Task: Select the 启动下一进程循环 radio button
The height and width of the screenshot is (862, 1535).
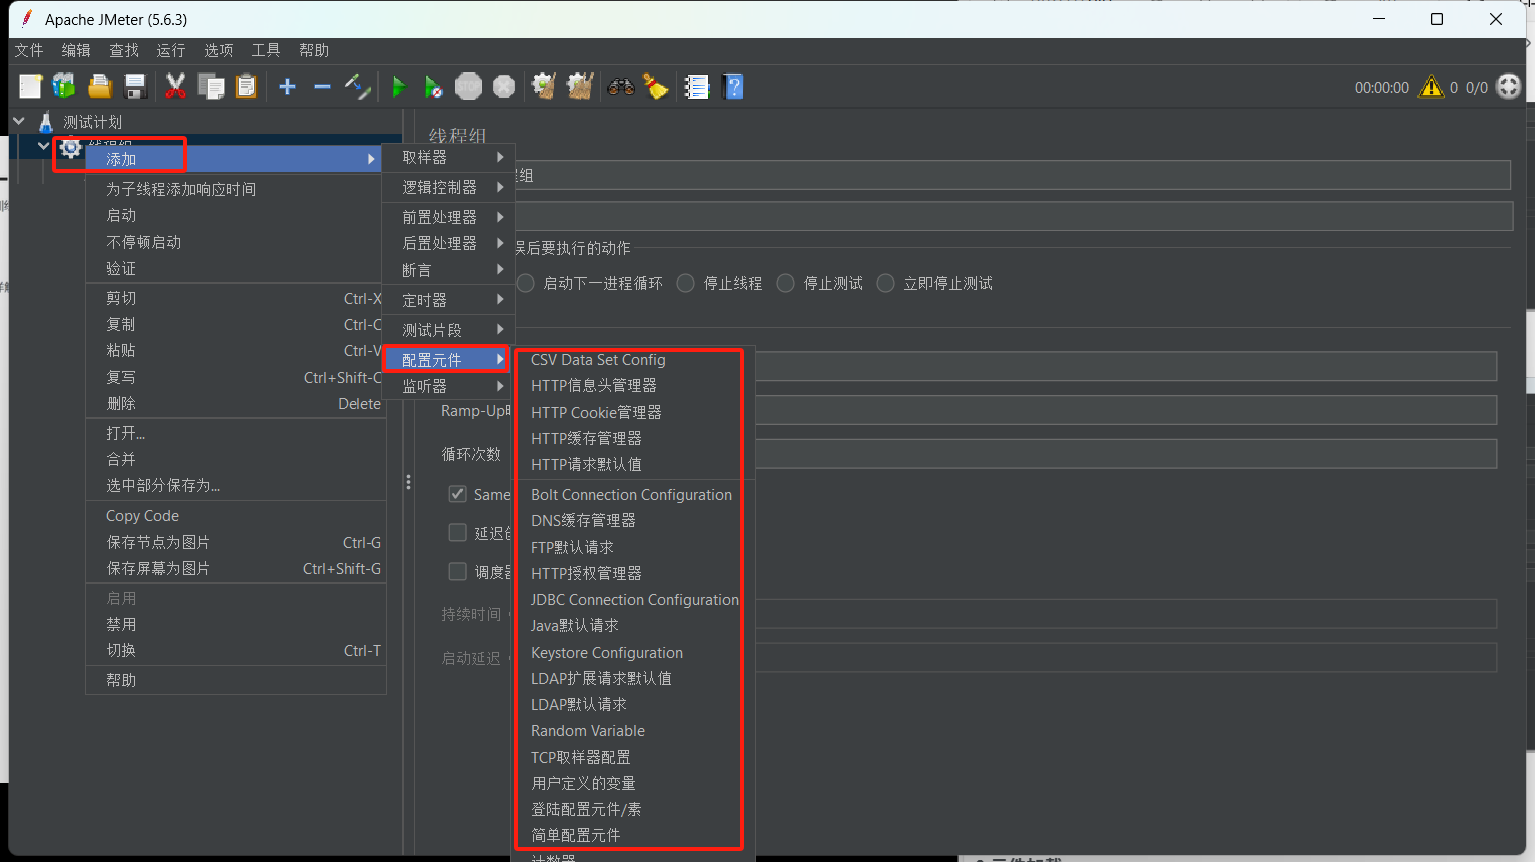Action: 526,283
